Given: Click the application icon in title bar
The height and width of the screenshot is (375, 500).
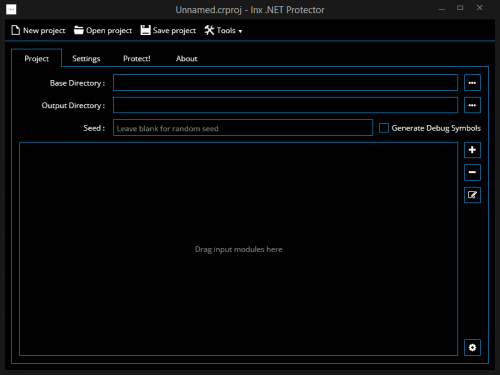Looking at the screenshot, I should 11,10.
